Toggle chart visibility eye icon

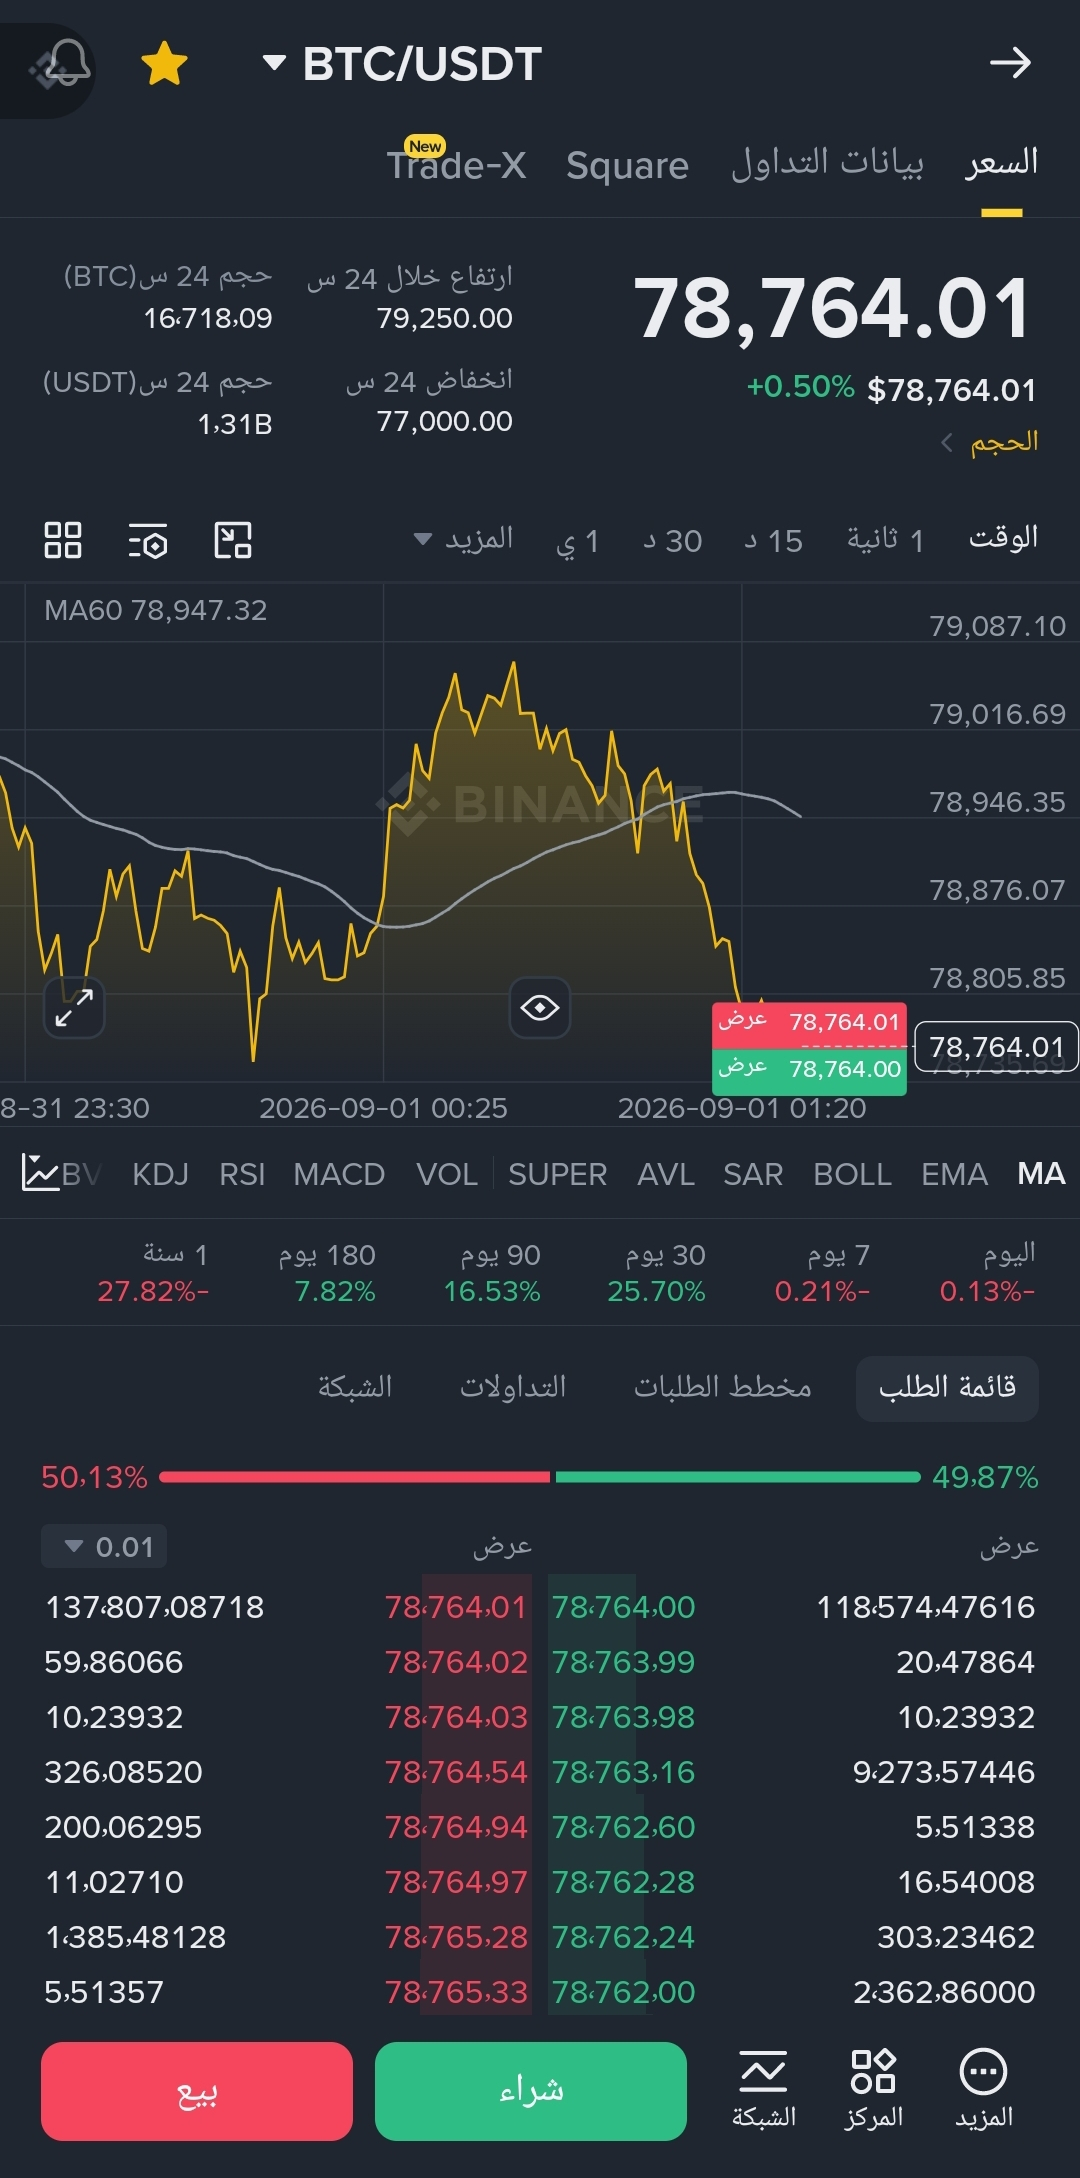click(x=540, y=1007)
